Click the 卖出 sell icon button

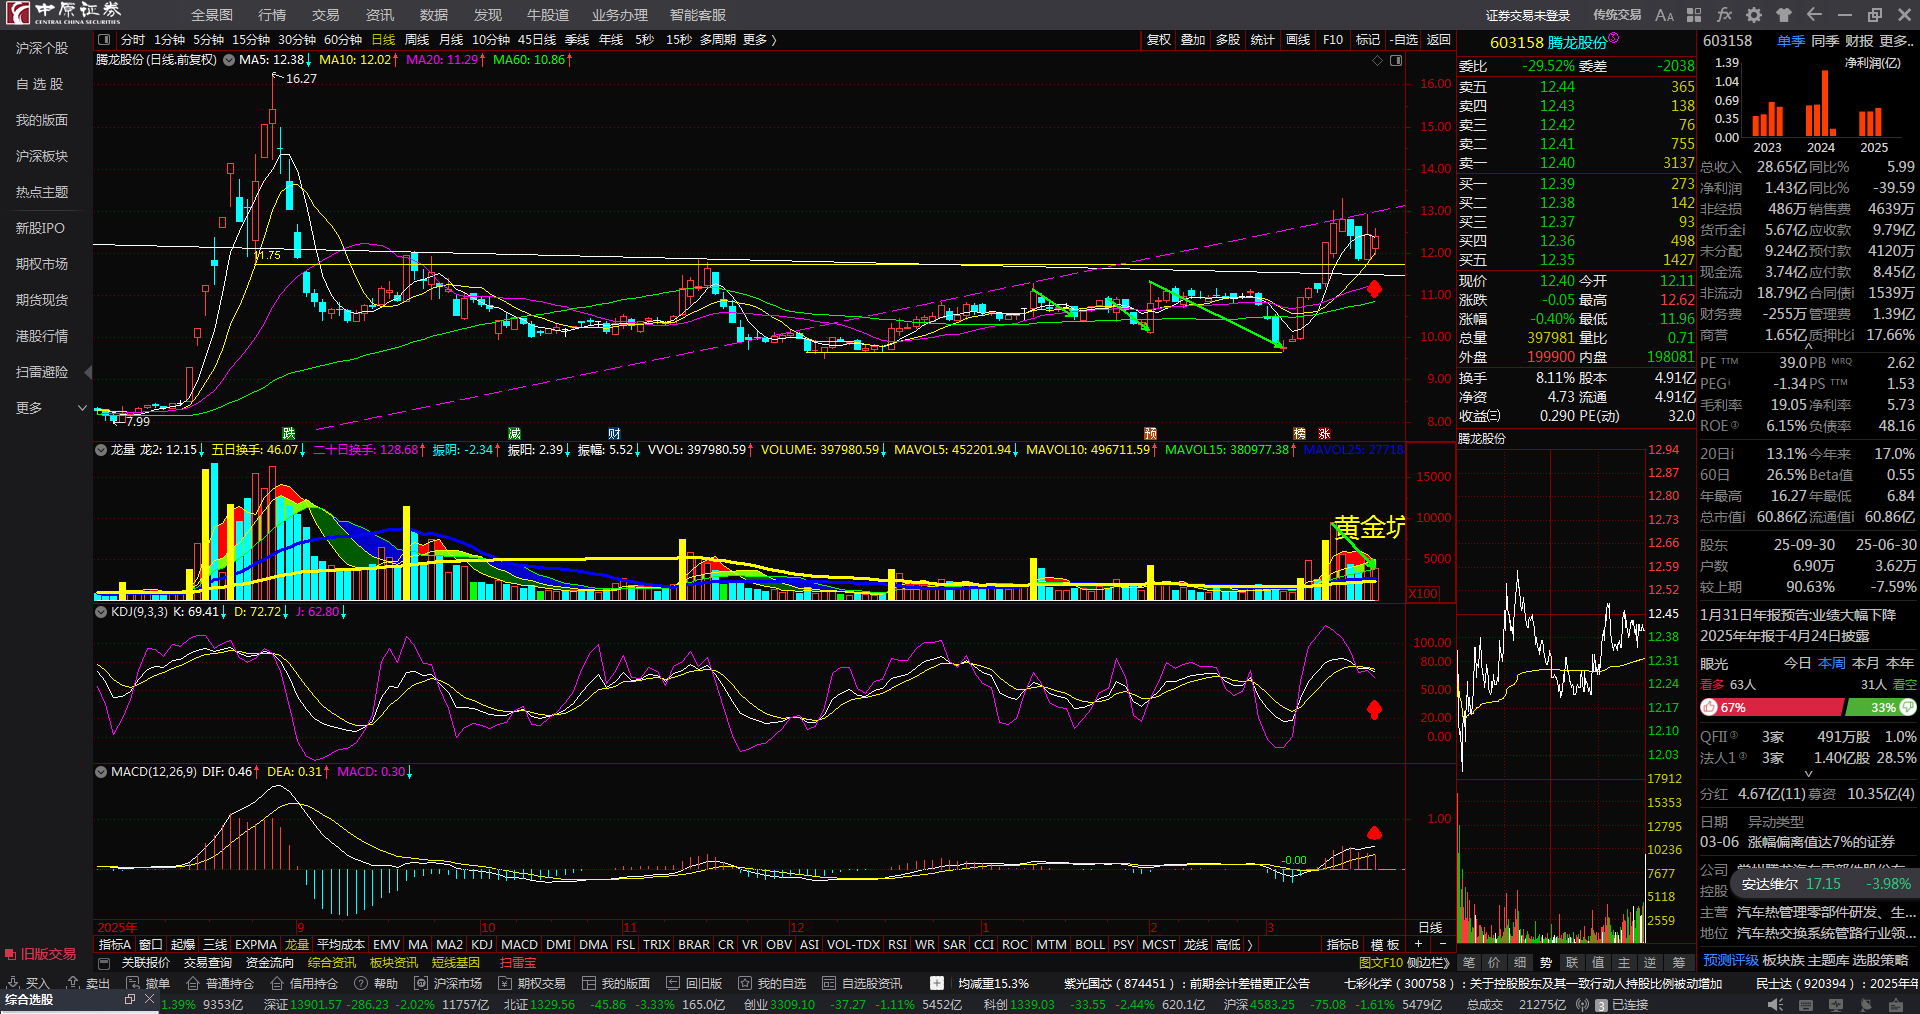point(88,983)
